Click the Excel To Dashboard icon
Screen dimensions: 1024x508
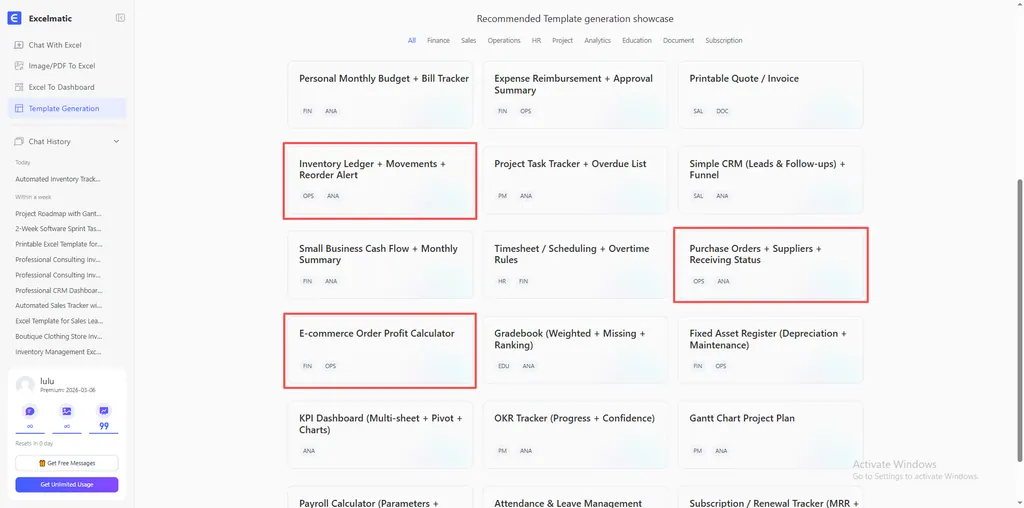19,87
